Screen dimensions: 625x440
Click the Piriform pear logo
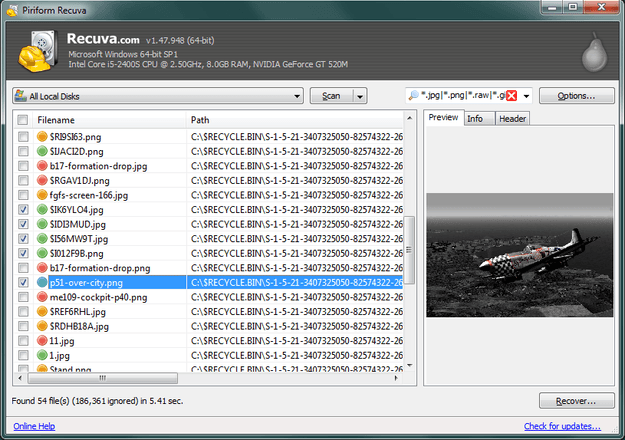pos(595,53)
